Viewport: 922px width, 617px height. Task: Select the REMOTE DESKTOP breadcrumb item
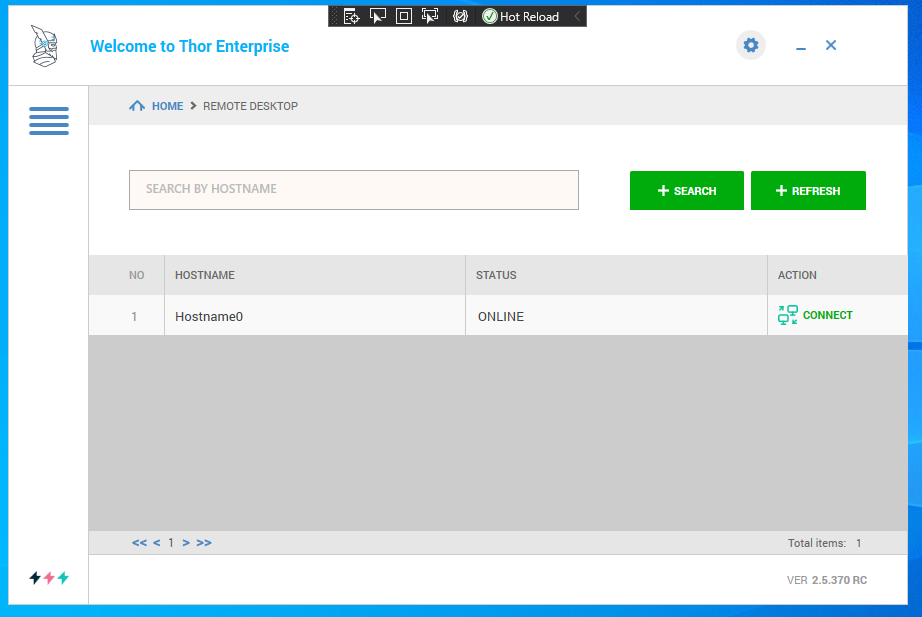click(x=250, y=106)
